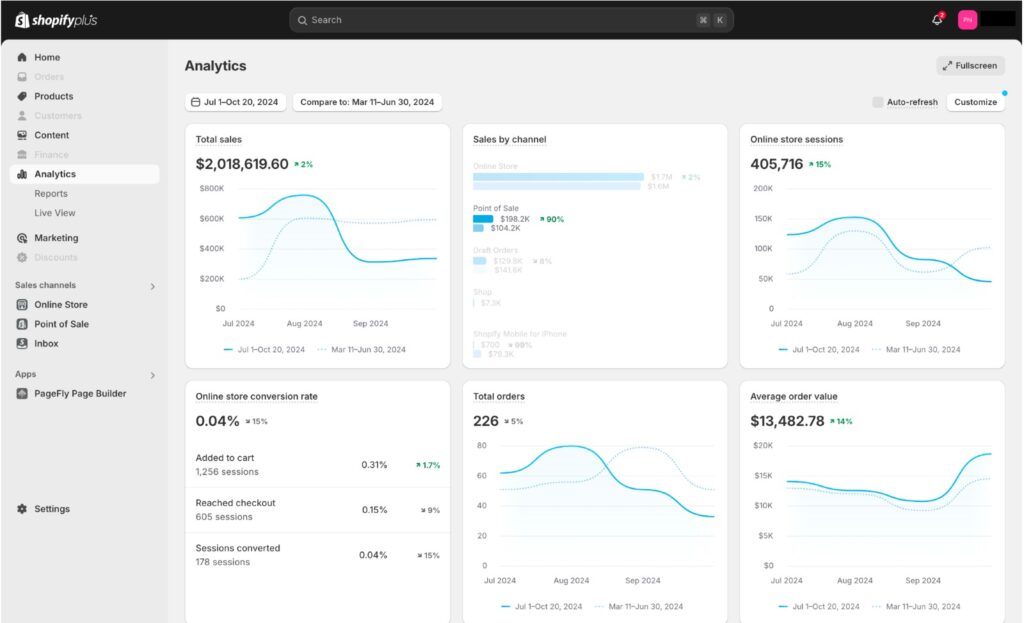Open the Settings gear icon

pos(22,509)
